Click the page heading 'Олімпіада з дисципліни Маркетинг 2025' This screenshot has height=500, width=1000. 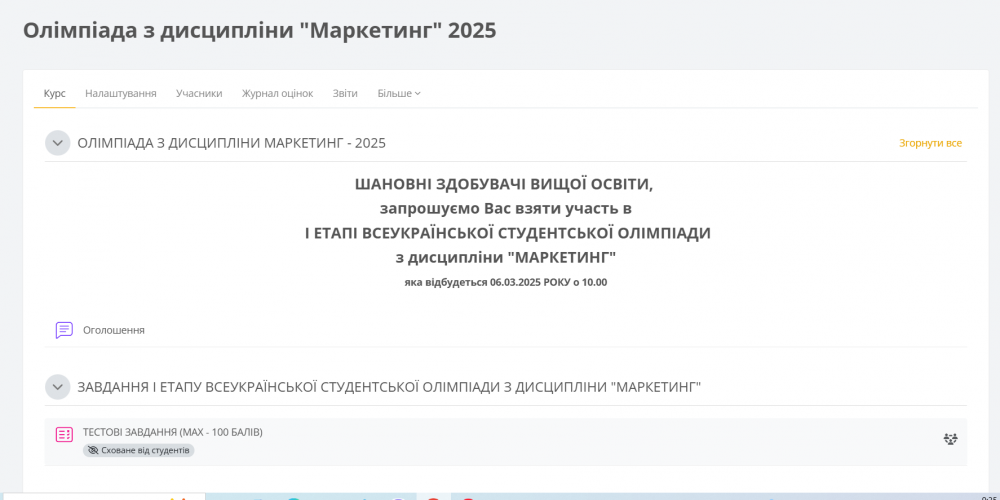pos(260,30)
